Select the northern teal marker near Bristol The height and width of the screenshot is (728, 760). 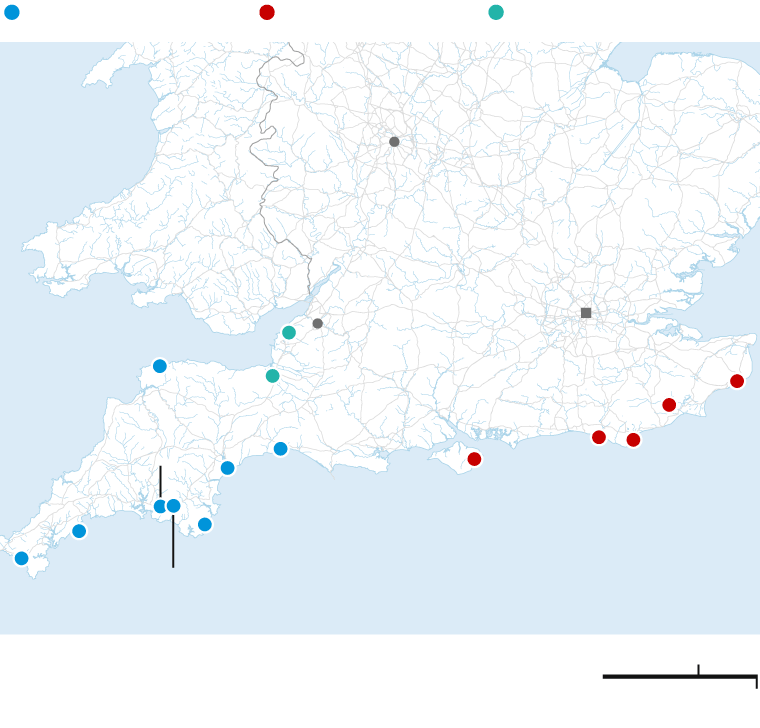[x=289, y=333]
